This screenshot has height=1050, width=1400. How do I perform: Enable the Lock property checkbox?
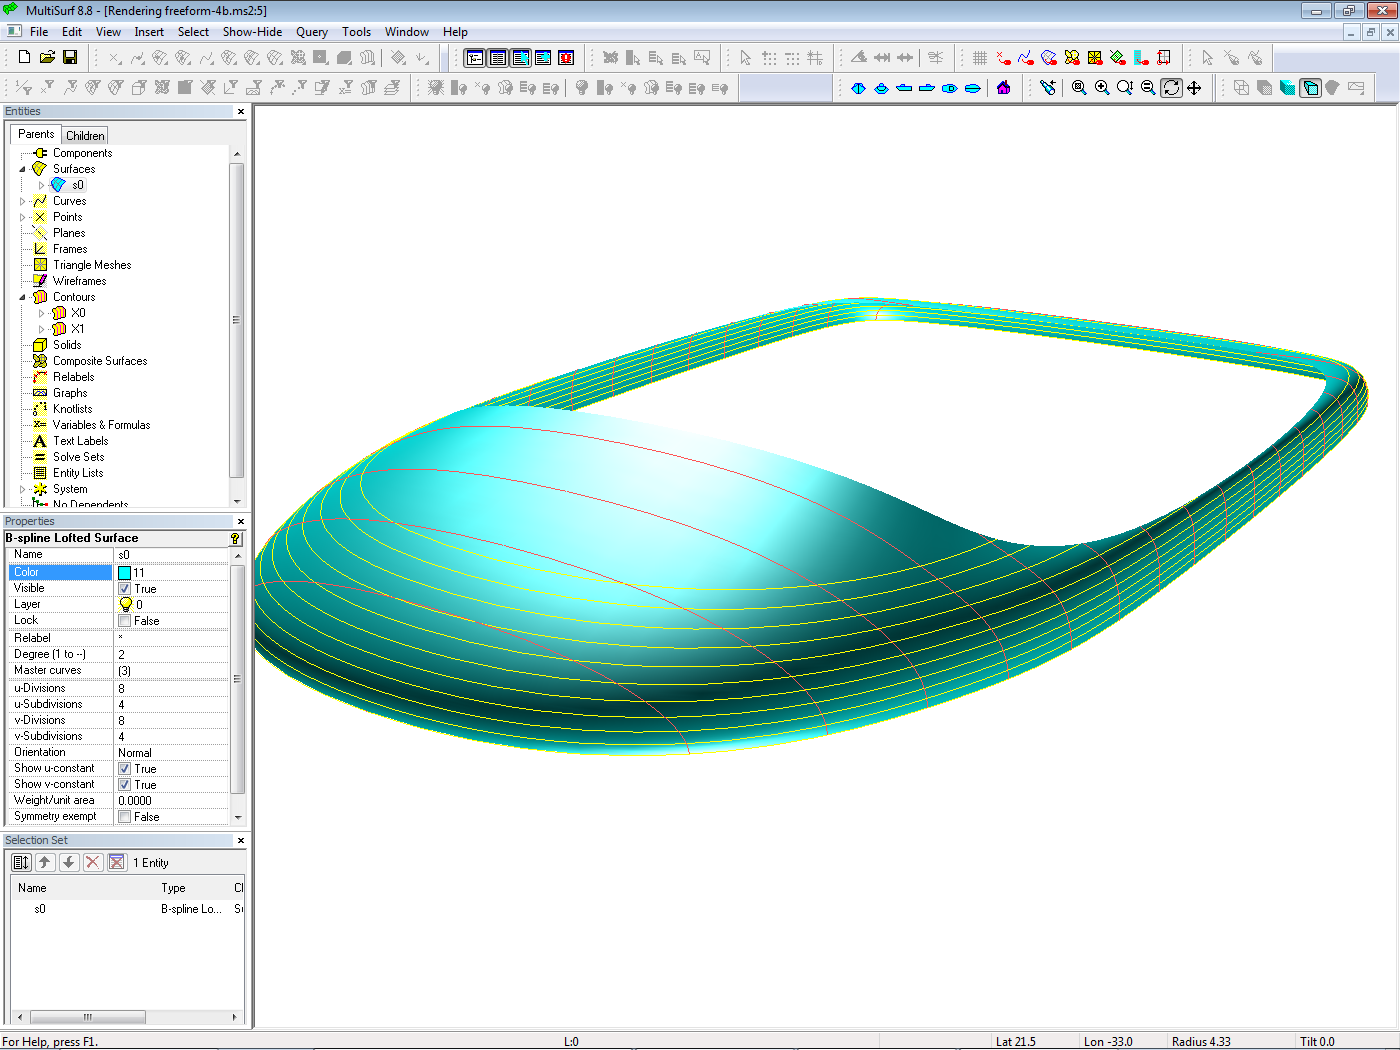[125, 621]
